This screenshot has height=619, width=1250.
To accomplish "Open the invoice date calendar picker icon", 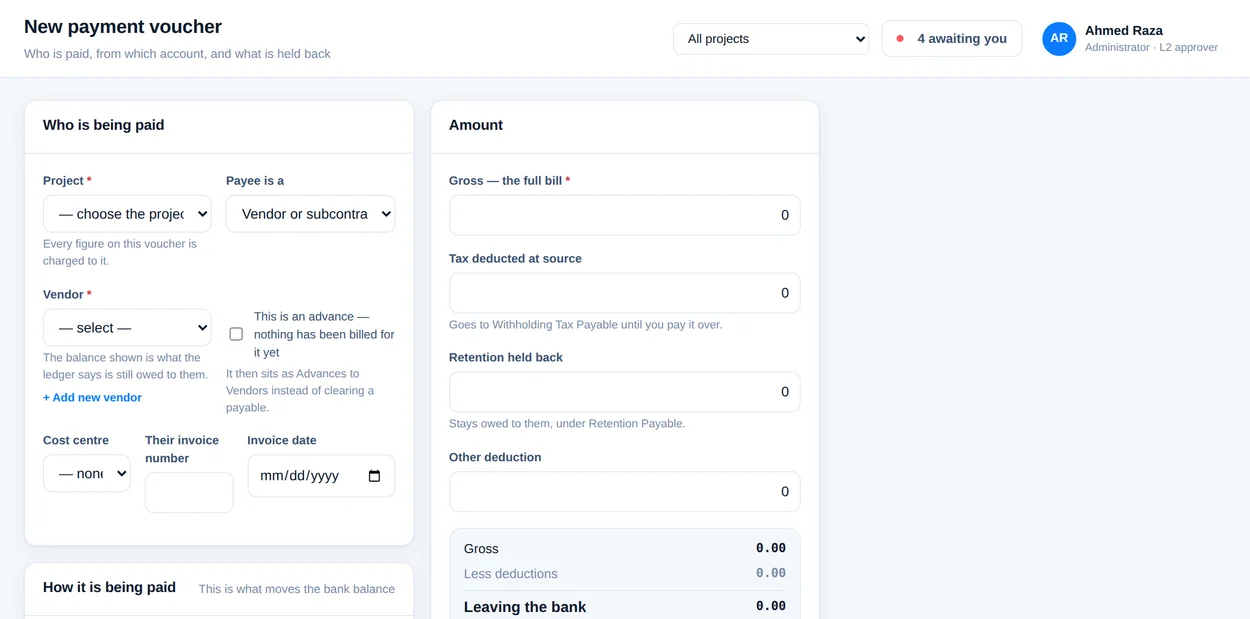I will pos(374,476).
